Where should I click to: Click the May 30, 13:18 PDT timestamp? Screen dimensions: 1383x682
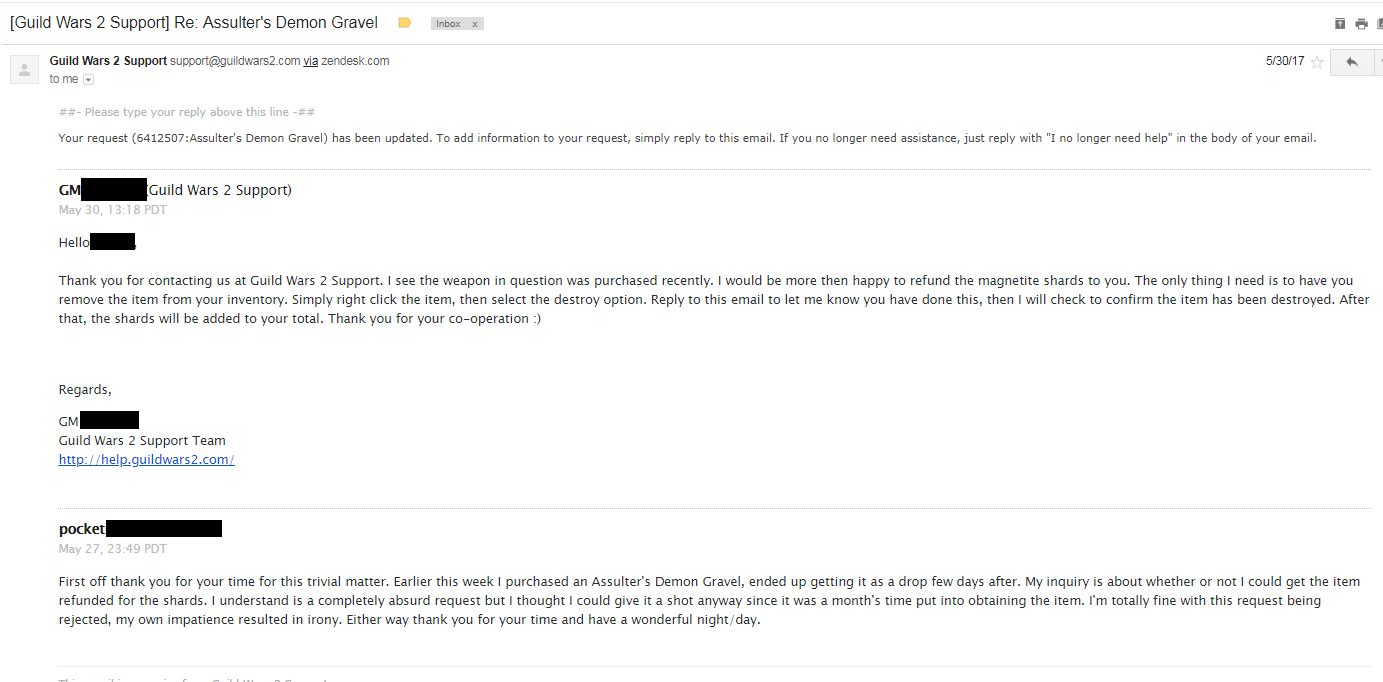point(113,210)
